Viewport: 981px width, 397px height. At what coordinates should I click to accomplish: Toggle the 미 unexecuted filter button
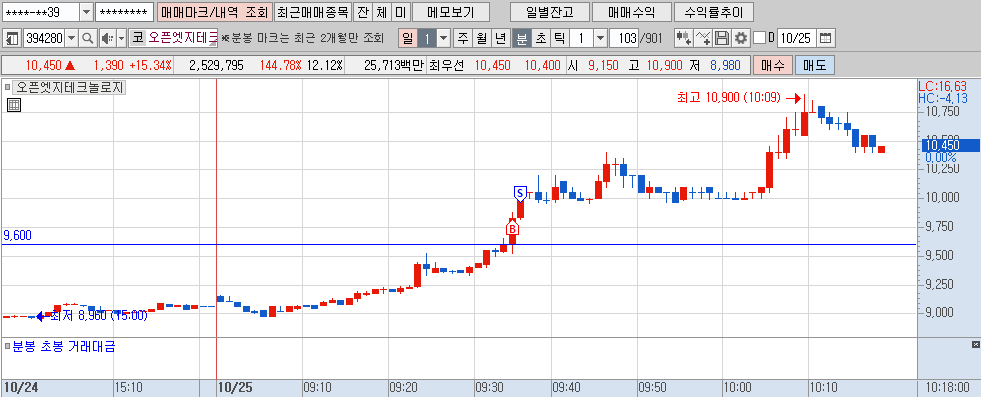tap(400, 12)
